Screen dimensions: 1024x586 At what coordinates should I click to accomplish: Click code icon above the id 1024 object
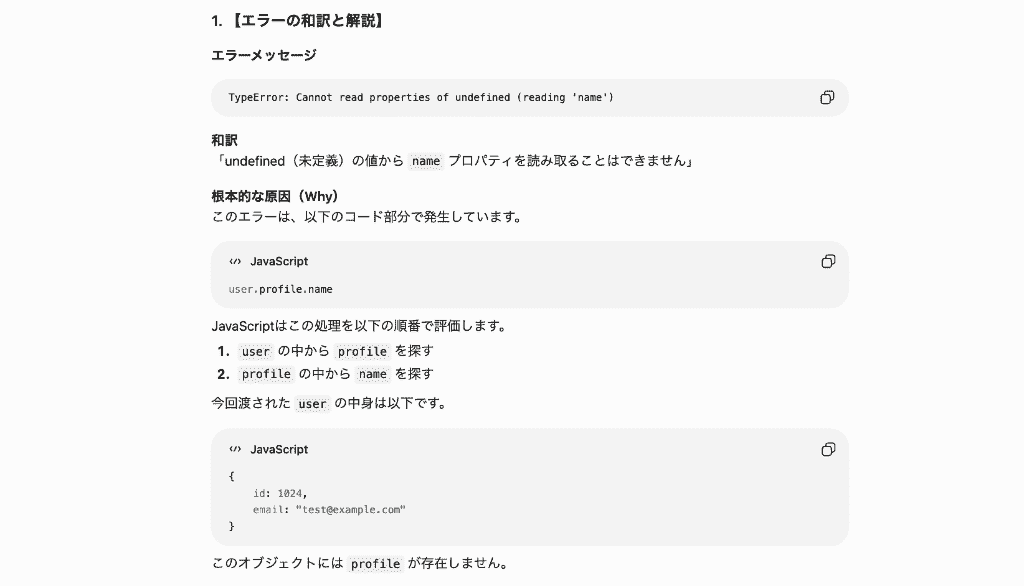(x=235, y=449)
